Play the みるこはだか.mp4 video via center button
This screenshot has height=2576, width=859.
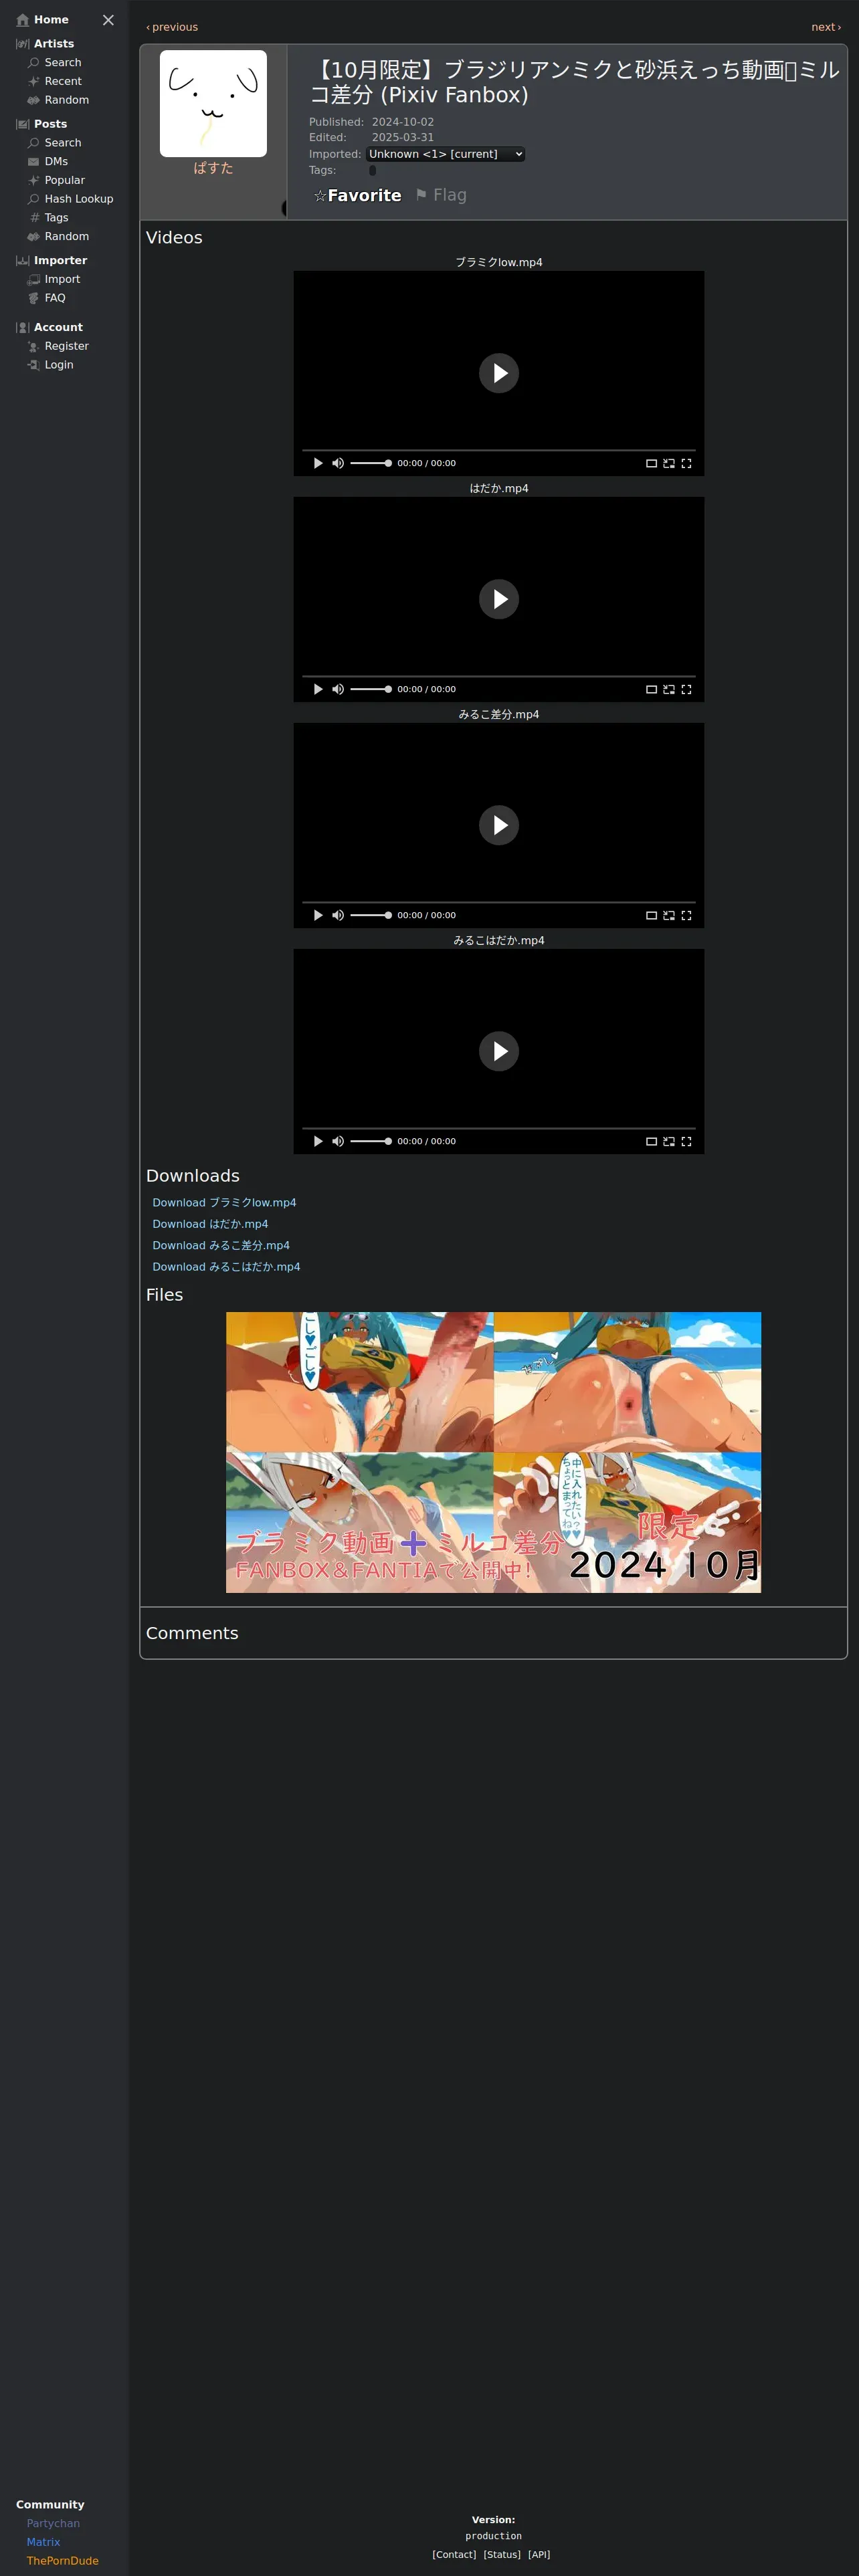click(x=499, y=1051)
